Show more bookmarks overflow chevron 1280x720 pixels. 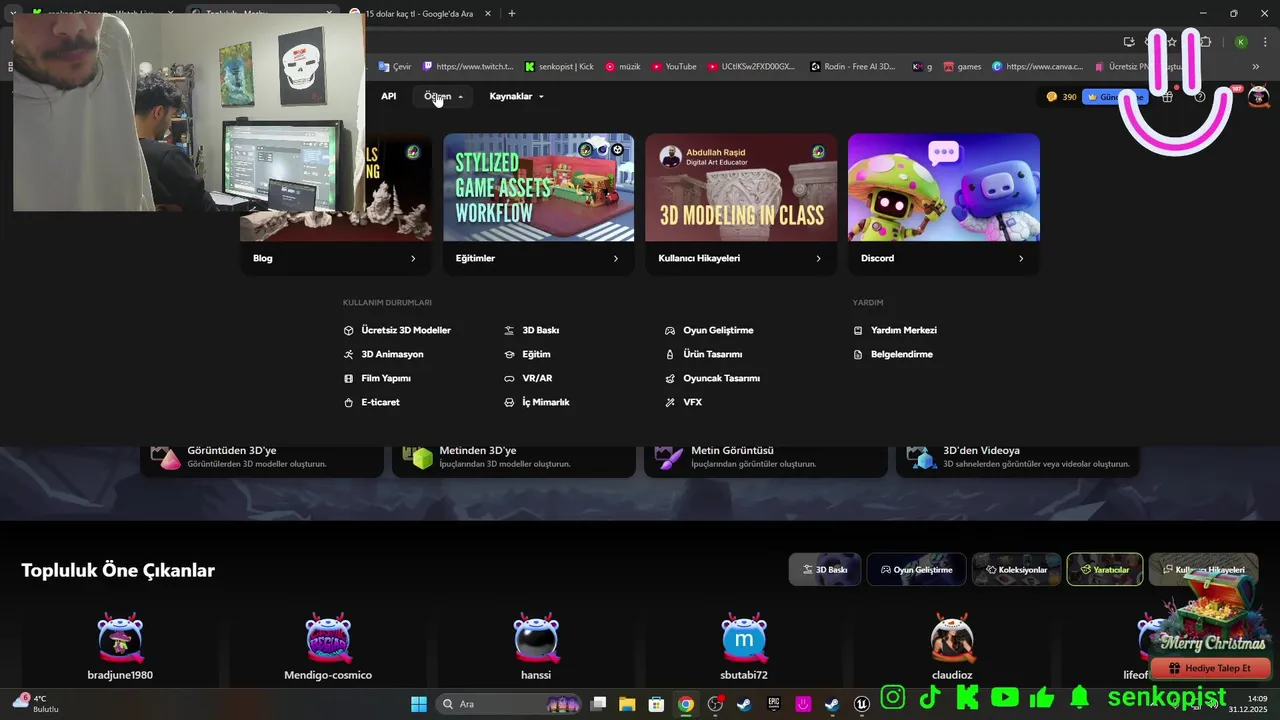1256,66
